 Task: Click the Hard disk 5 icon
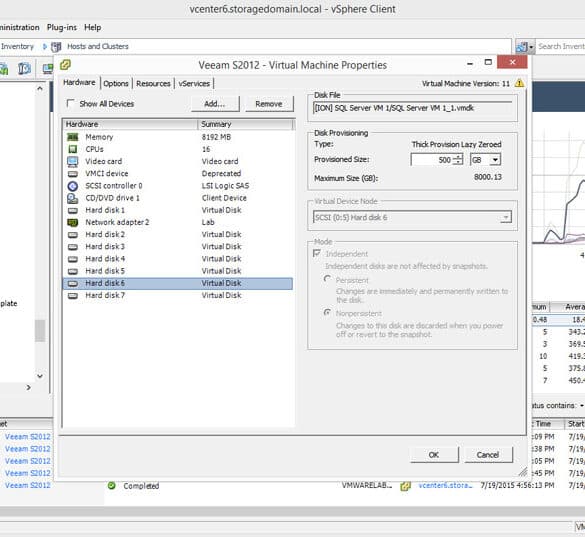coord(73,271)
